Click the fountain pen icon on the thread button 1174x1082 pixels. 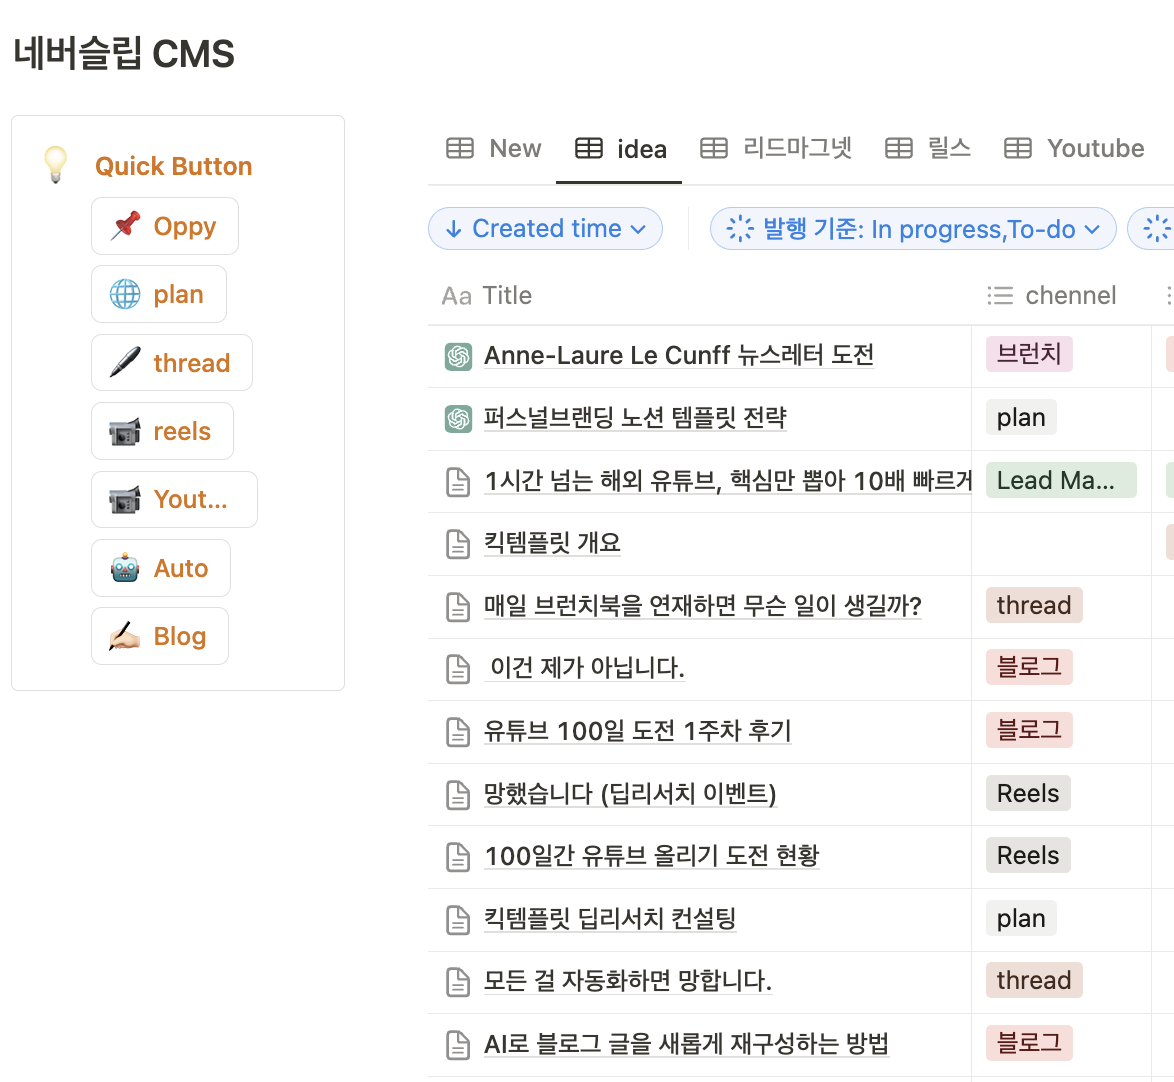127,362
